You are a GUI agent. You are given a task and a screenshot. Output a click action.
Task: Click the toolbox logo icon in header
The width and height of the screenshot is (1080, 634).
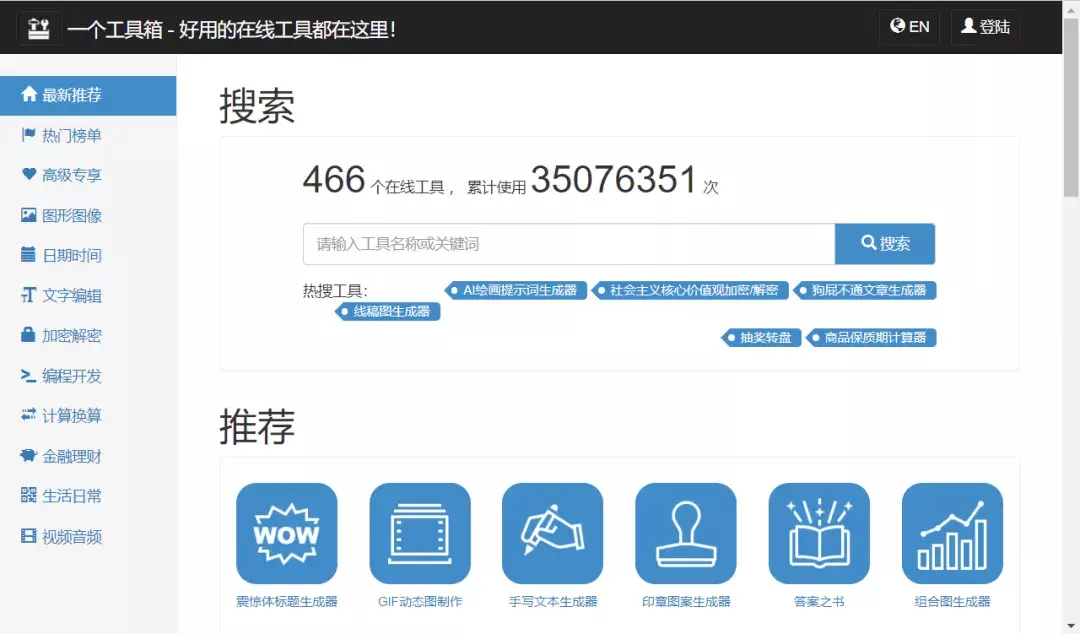39,27
